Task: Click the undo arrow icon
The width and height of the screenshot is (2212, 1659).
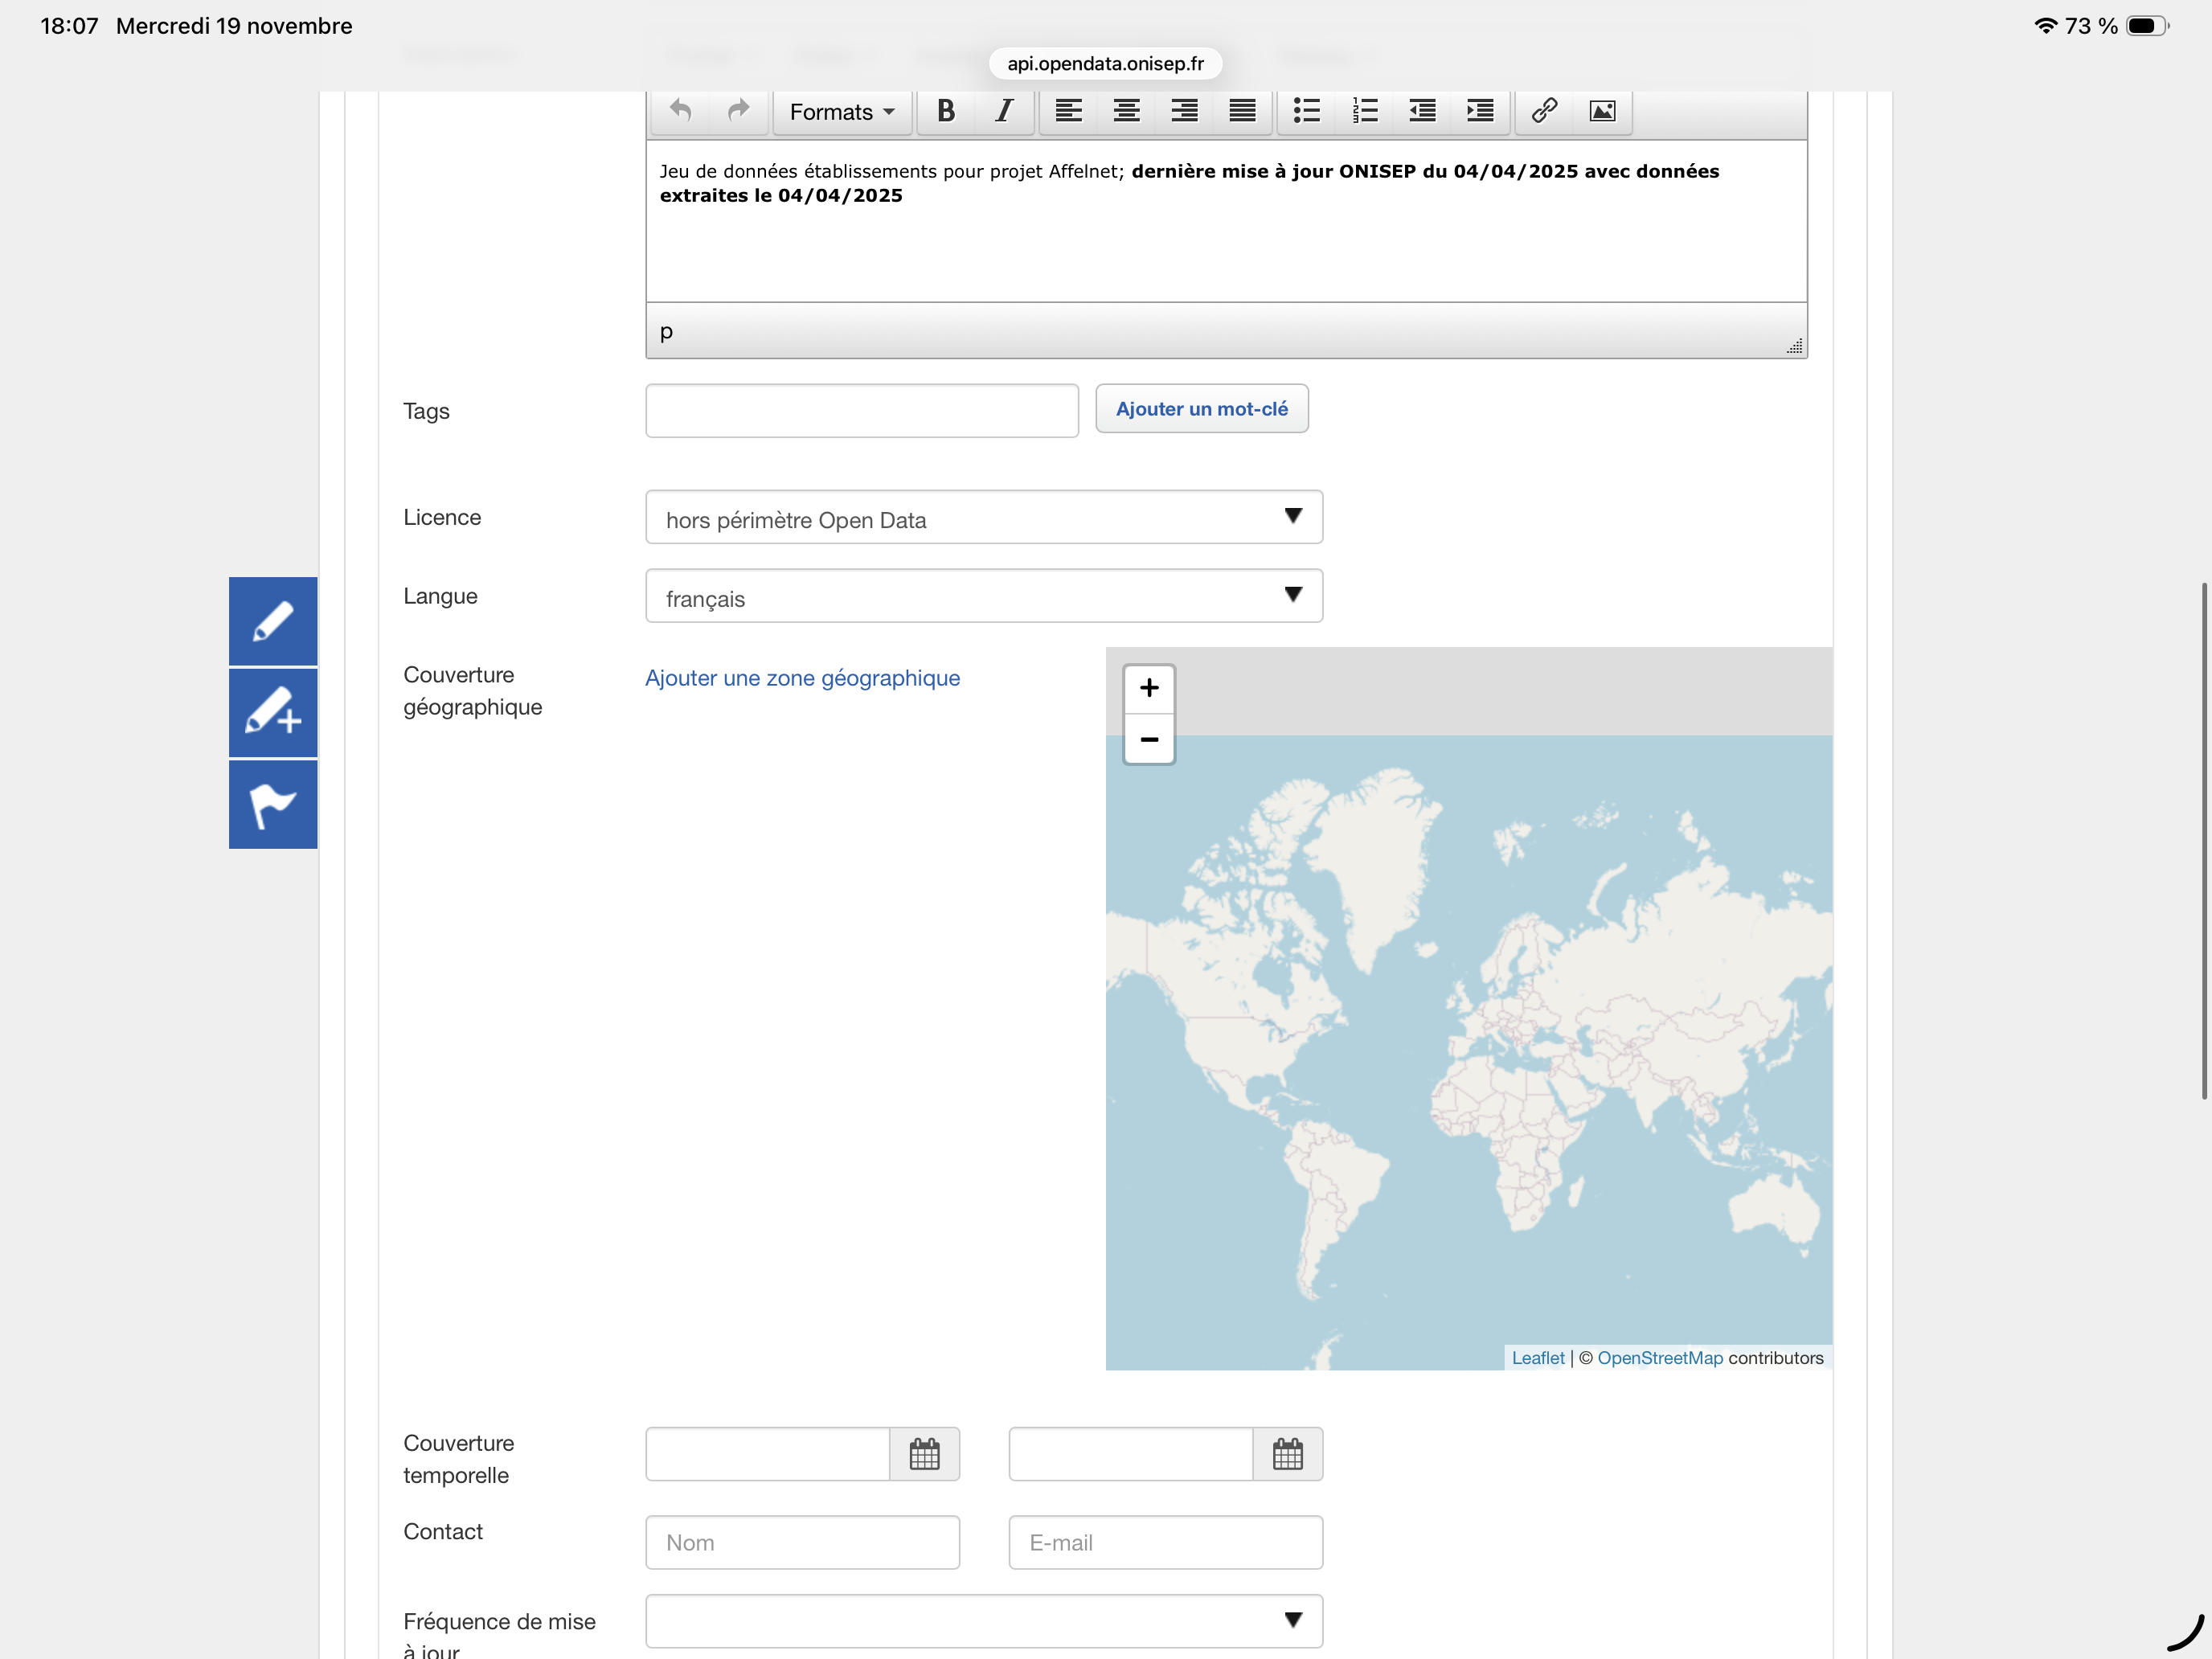Action: [680, 111]
